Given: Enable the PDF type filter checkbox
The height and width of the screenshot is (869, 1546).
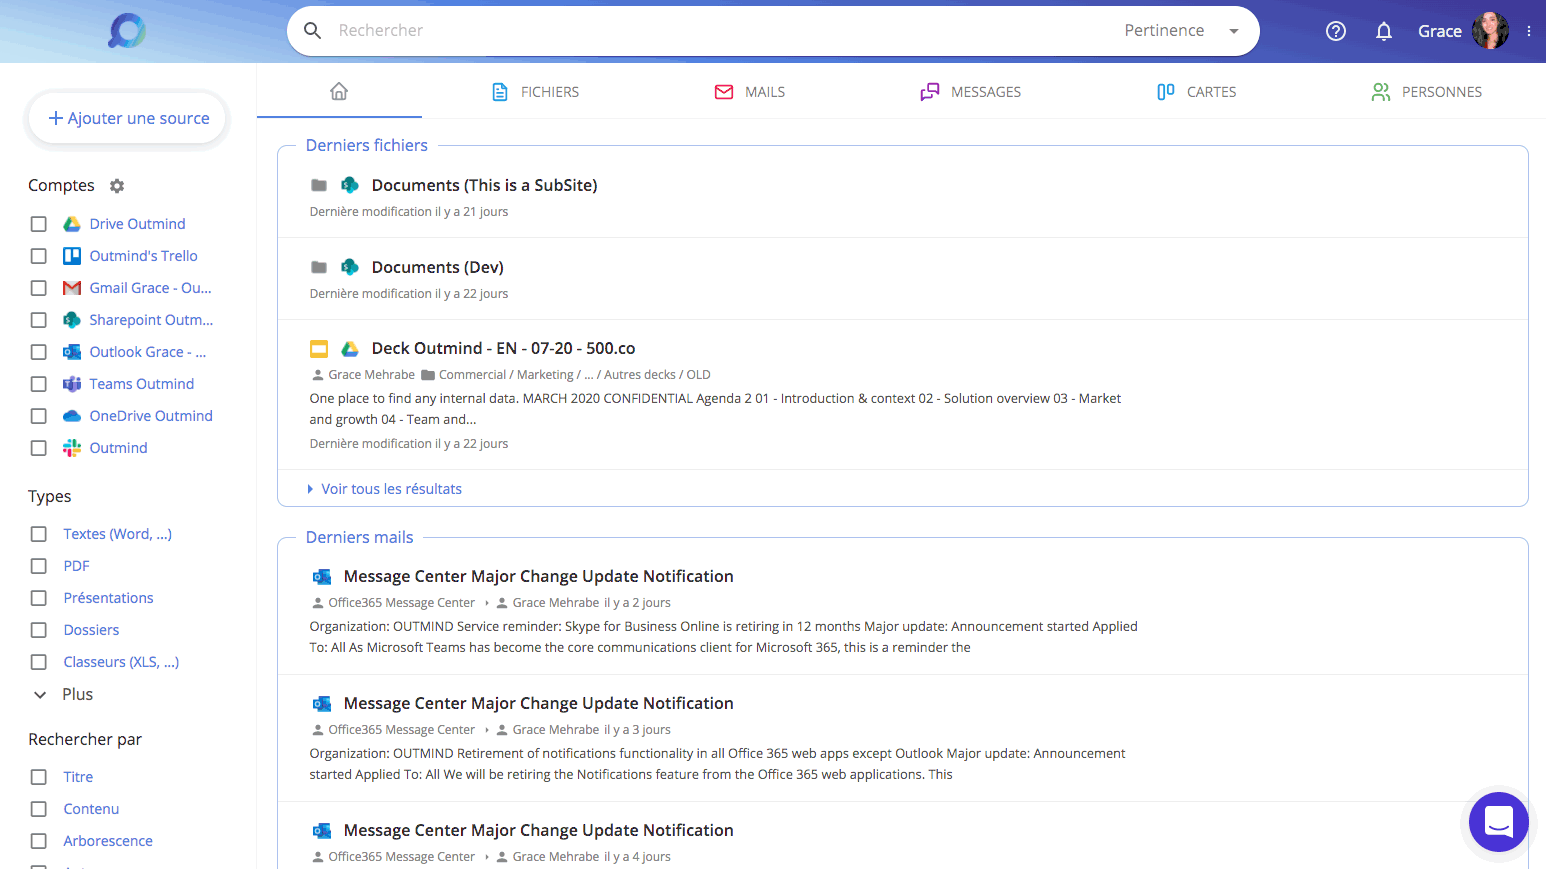Looking at the screenshot, I should click(x=39, y=566).
